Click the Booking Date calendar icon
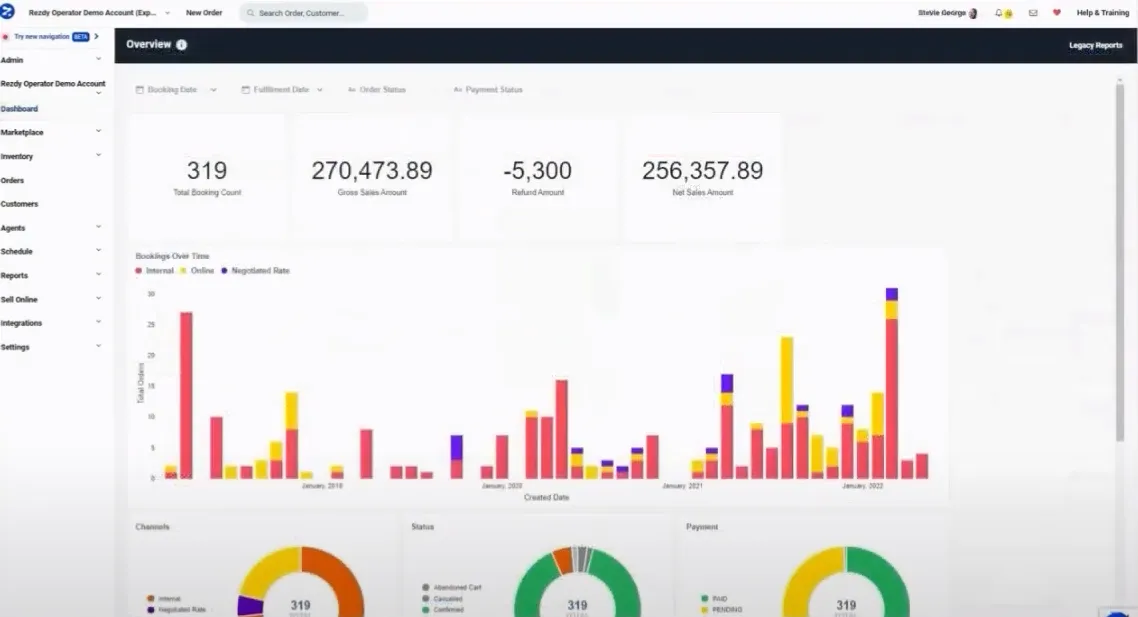 click(x=139, y=90)
